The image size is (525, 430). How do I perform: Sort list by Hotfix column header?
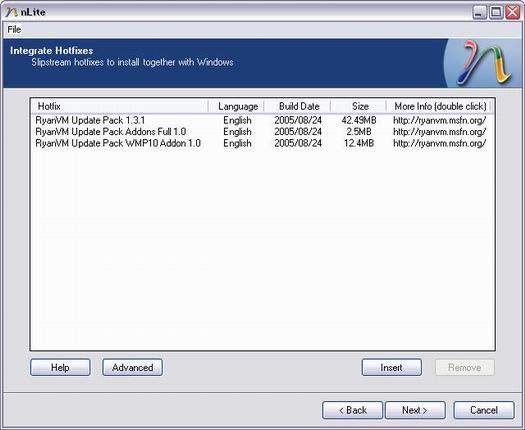point(120,106)
